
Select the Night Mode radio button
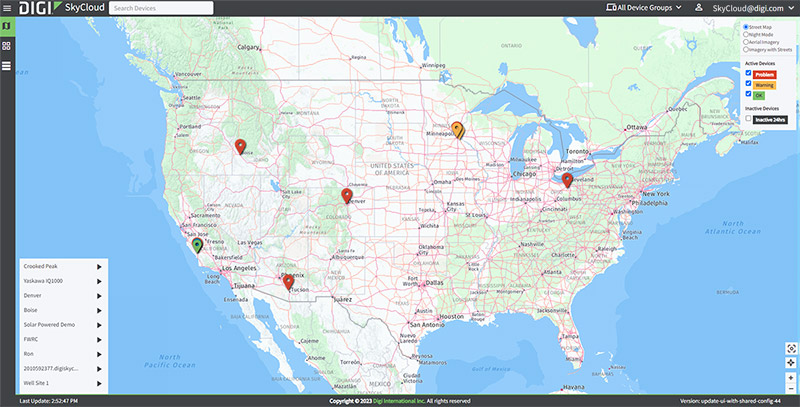pos(746,35)
